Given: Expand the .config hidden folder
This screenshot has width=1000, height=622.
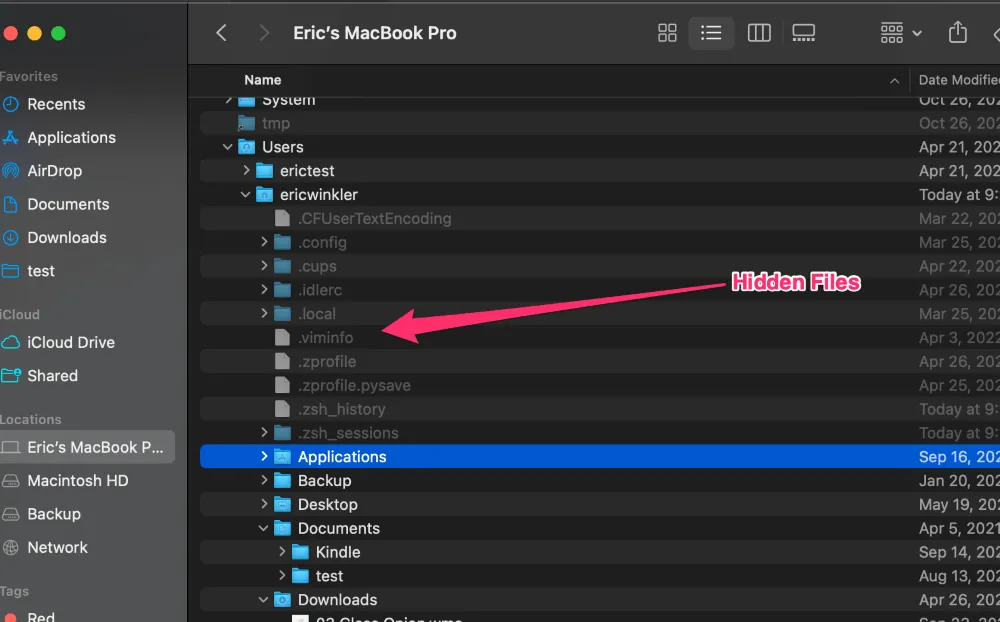Looking at the screenshot, I should click(264, 243).
